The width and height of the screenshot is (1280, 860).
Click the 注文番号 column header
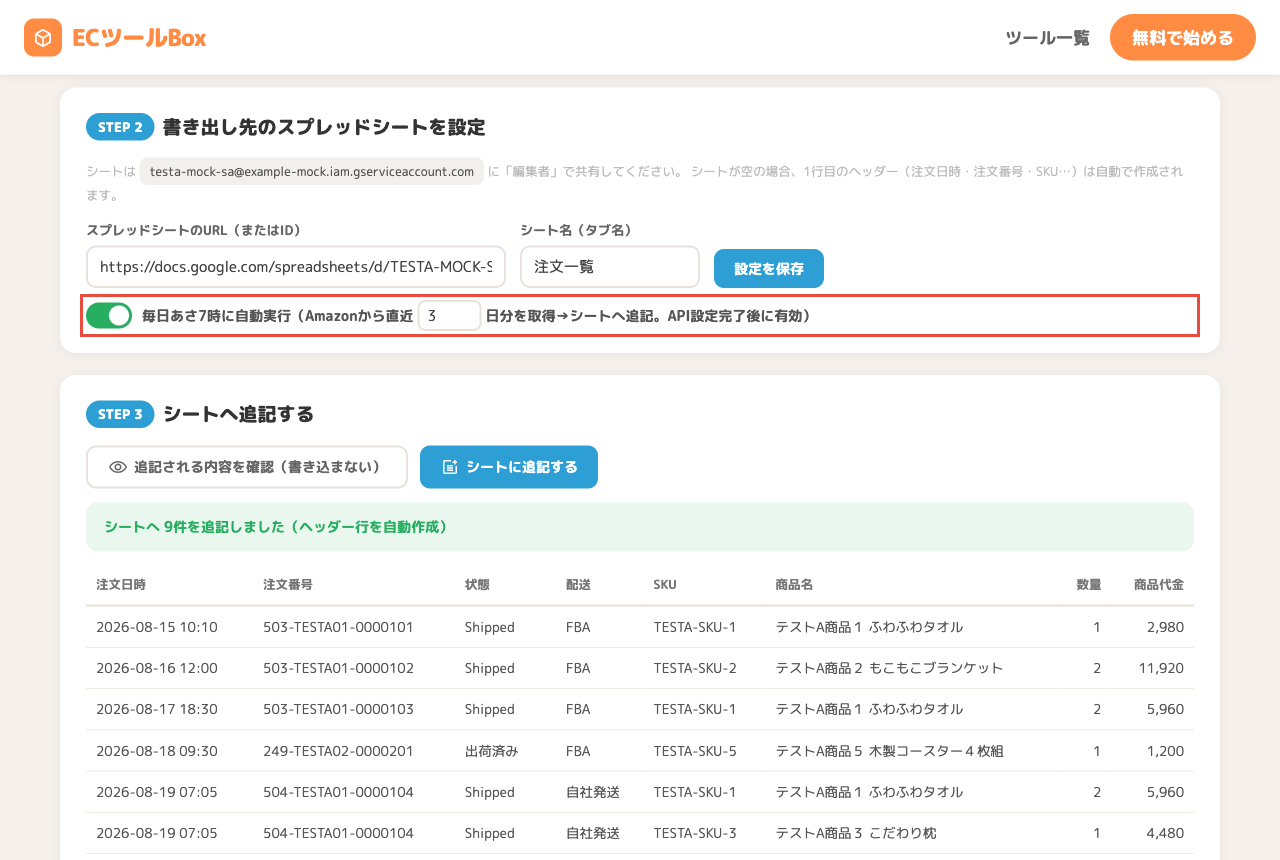(288, 584)
